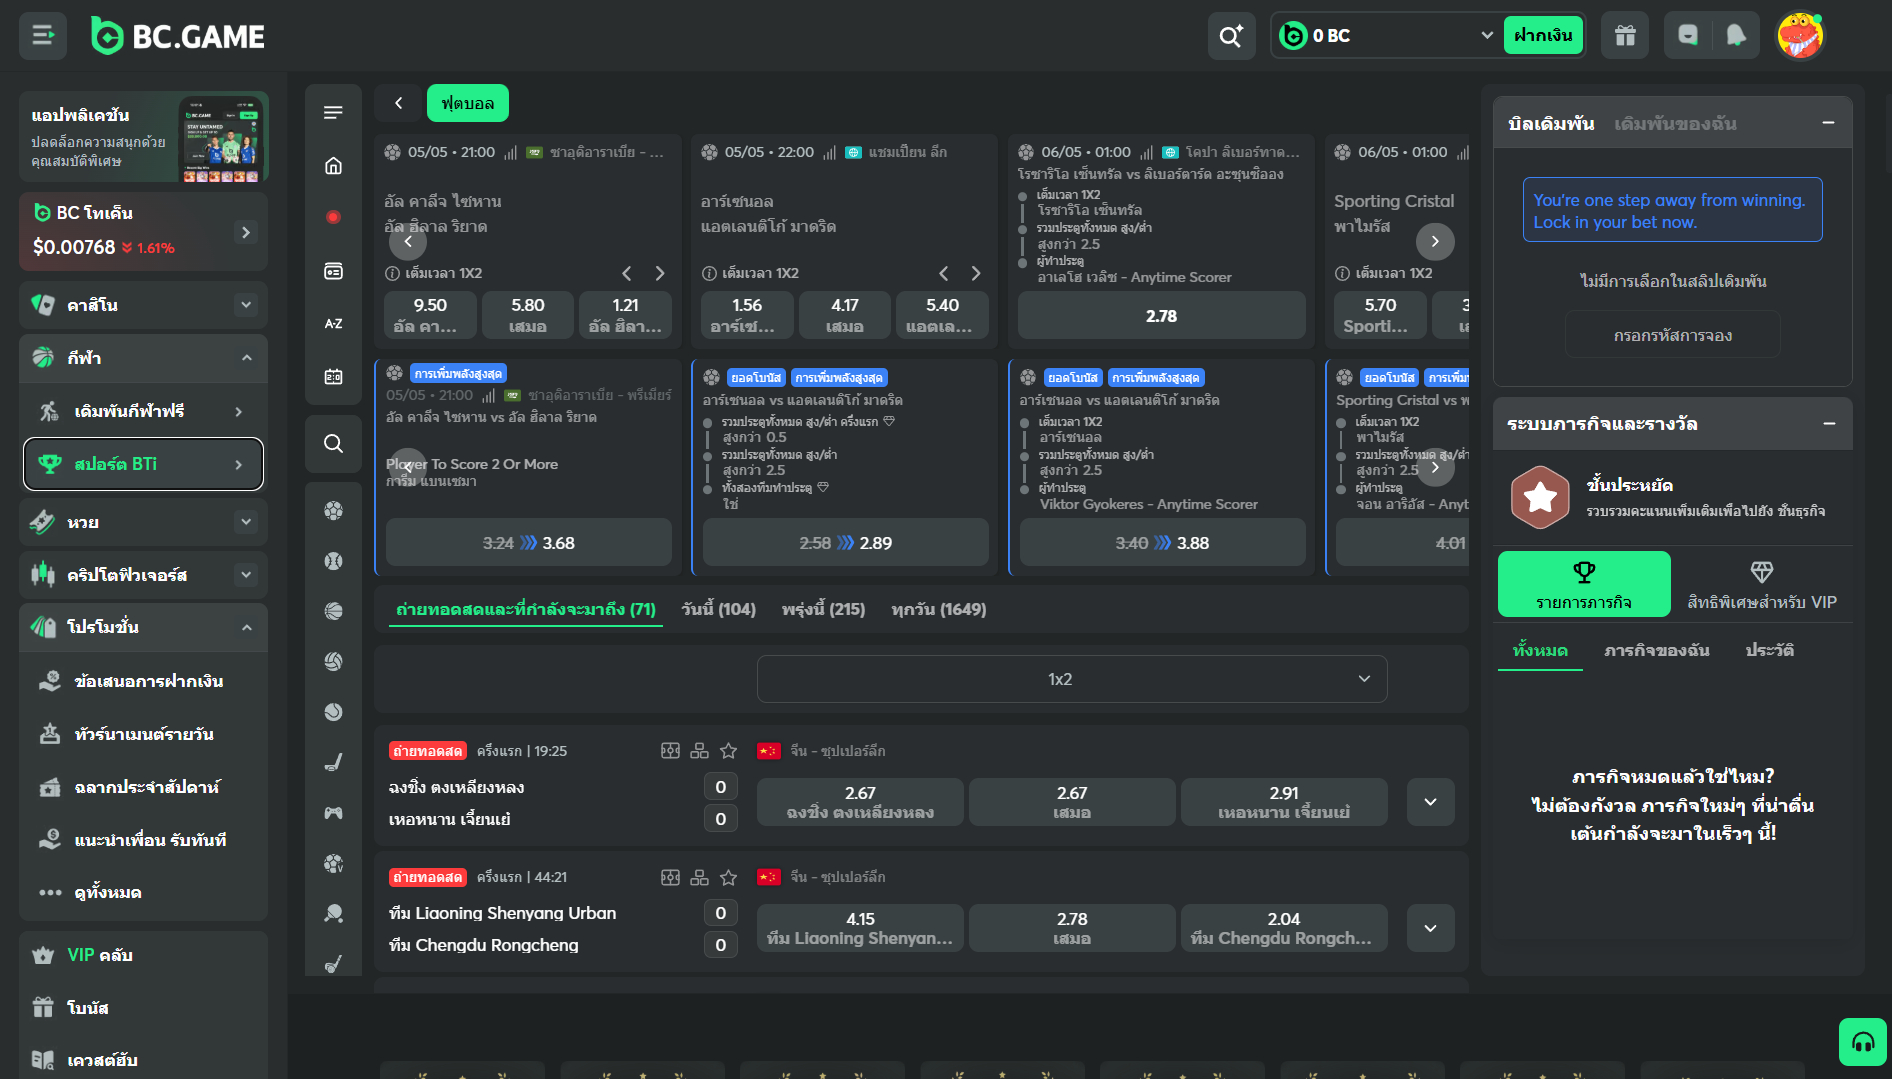
Task: Open lineup icon for Liaoning Shenyang Urban match
Action: [x=700, y=877]
